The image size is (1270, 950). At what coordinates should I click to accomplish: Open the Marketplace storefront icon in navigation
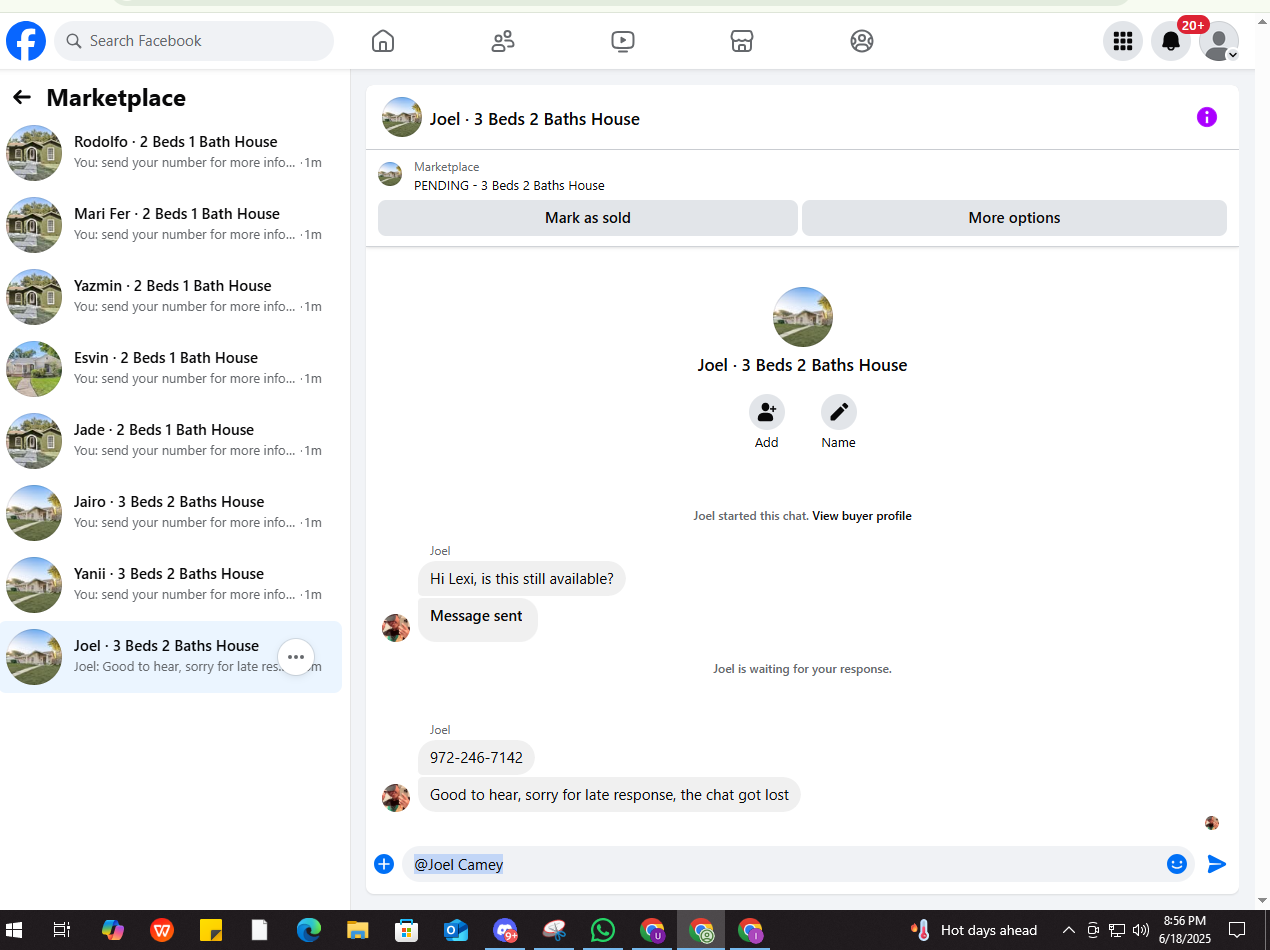click(x=742, y=41)
